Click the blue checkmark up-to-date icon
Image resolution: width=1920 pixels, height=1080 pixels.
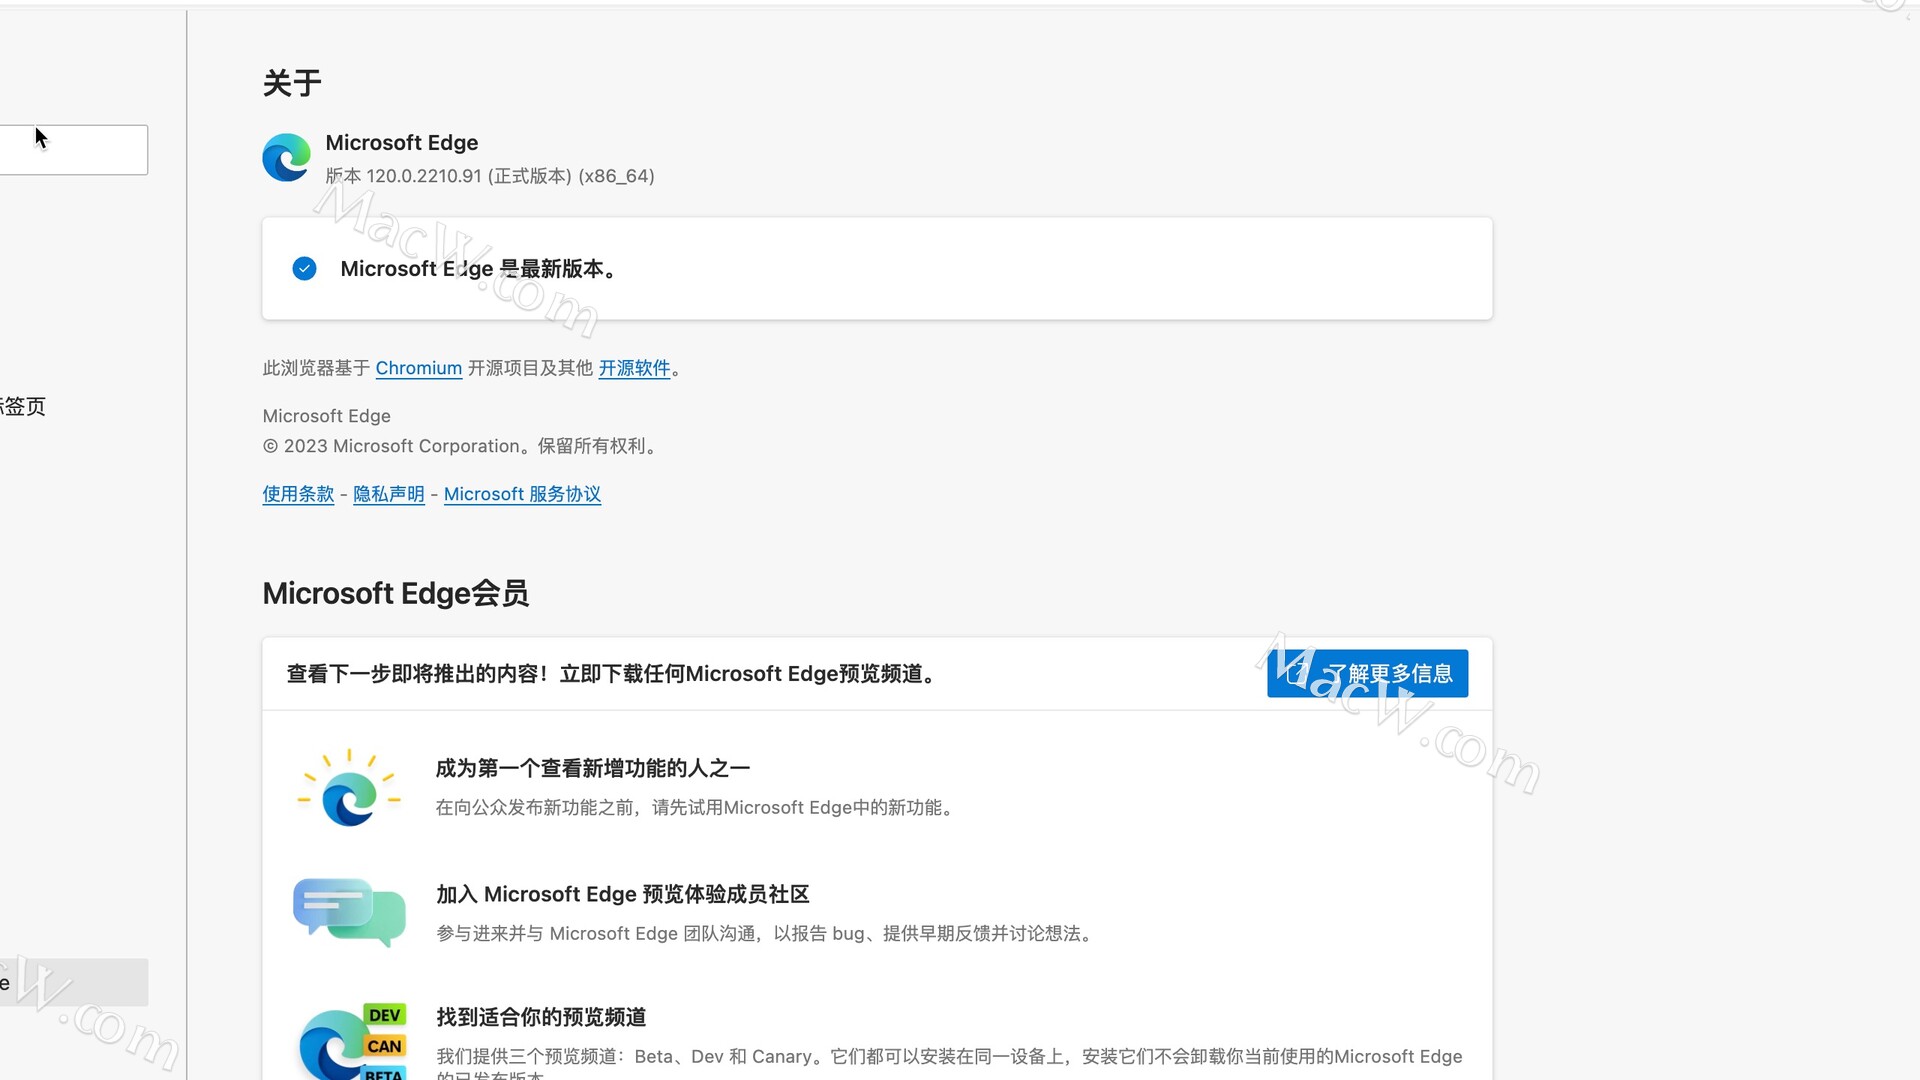click(304, 269)
